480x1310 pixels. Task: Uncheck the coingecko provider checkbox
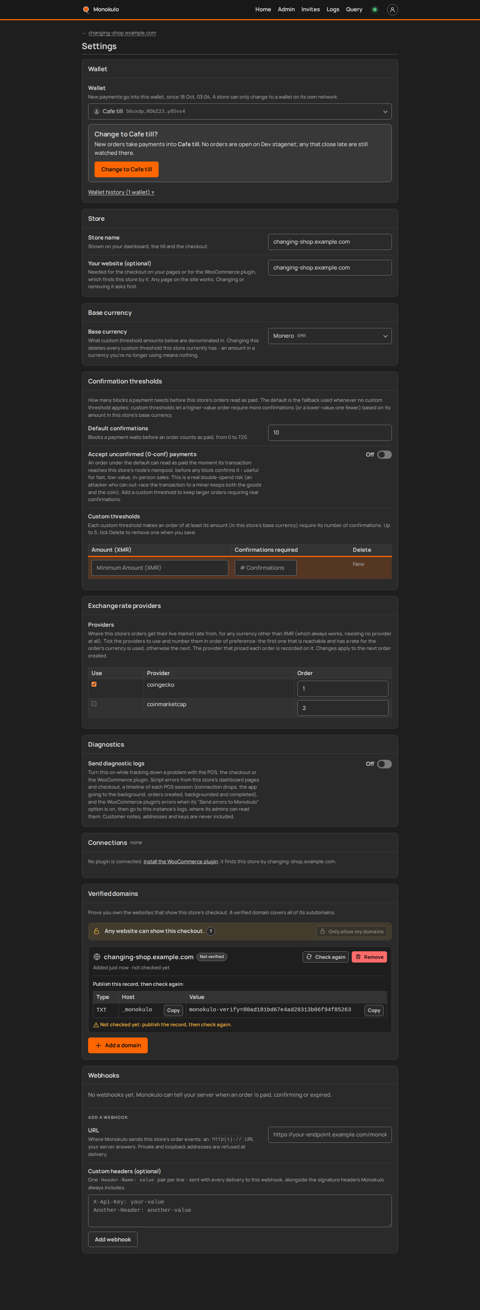pyautogui.click(x=95, y=685)
